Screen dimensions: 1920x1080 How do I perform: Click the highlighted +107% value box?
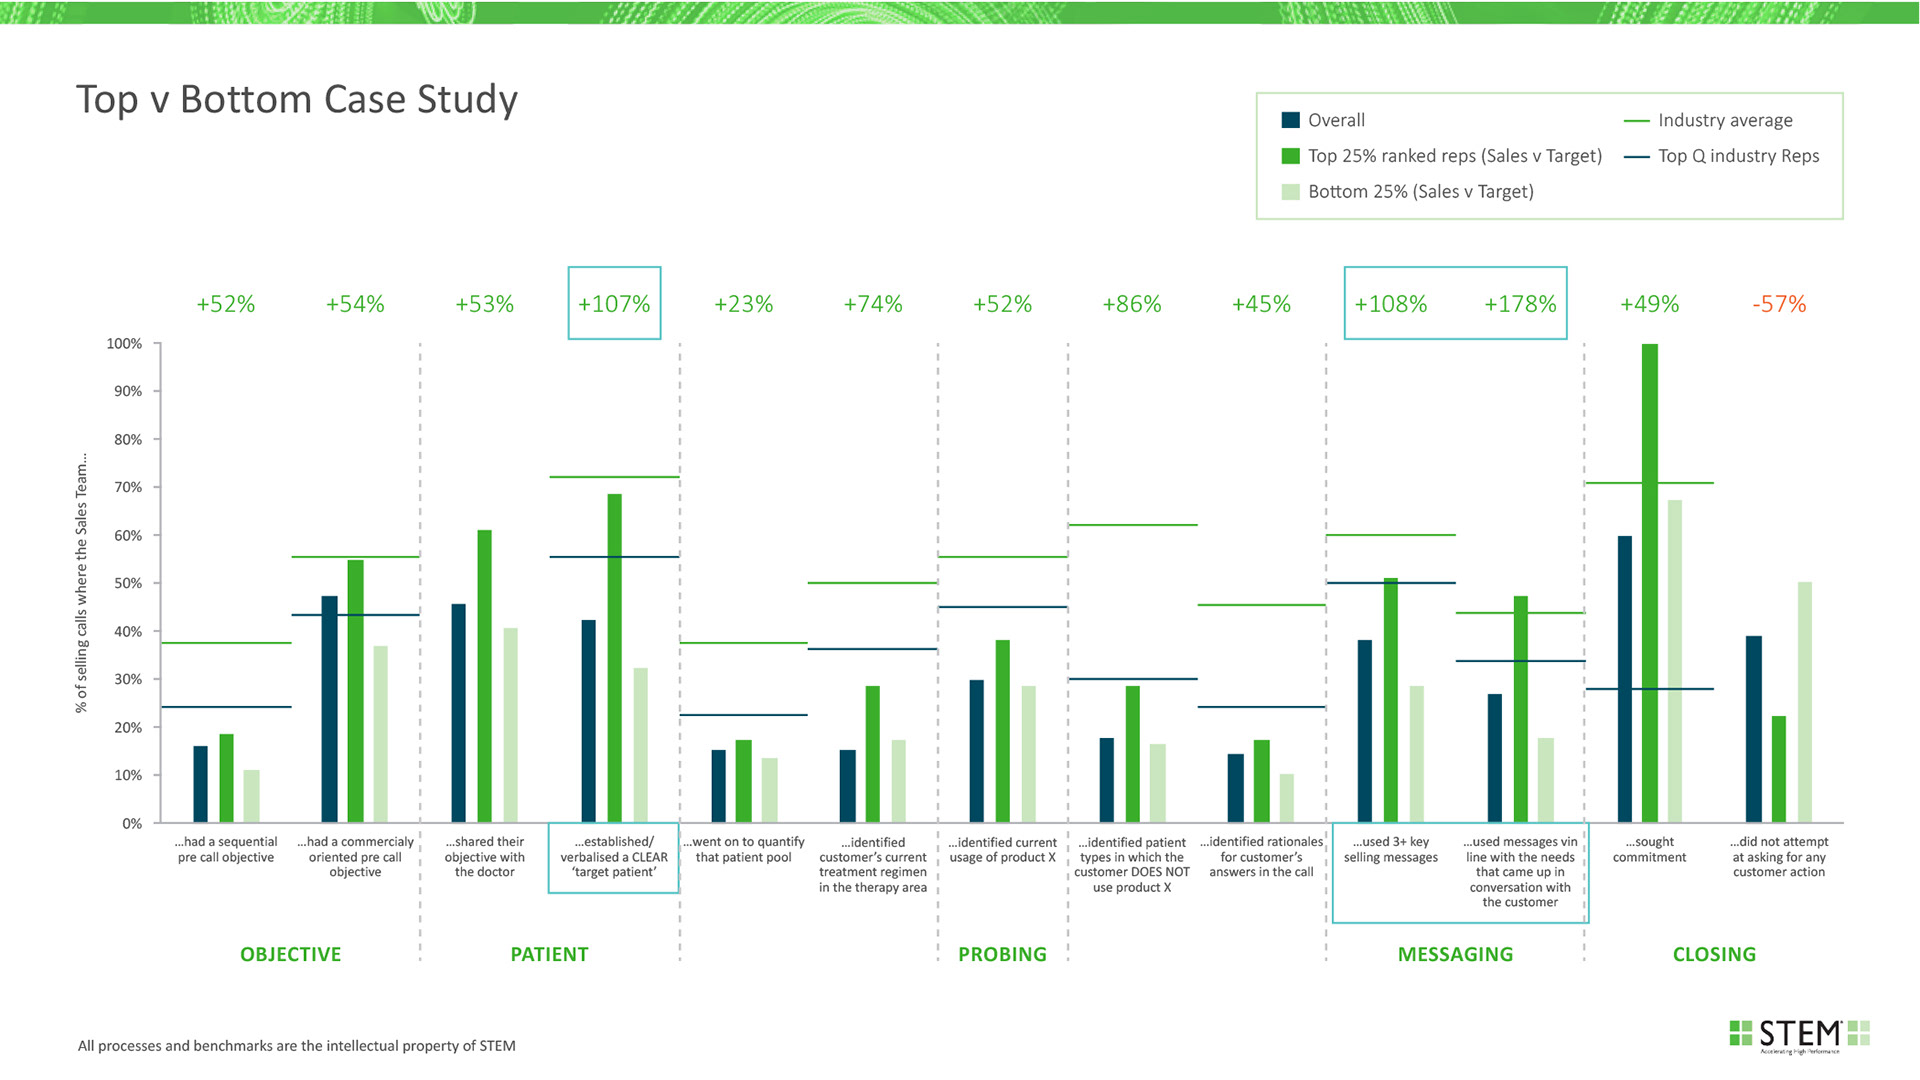[x=614, y=304]
